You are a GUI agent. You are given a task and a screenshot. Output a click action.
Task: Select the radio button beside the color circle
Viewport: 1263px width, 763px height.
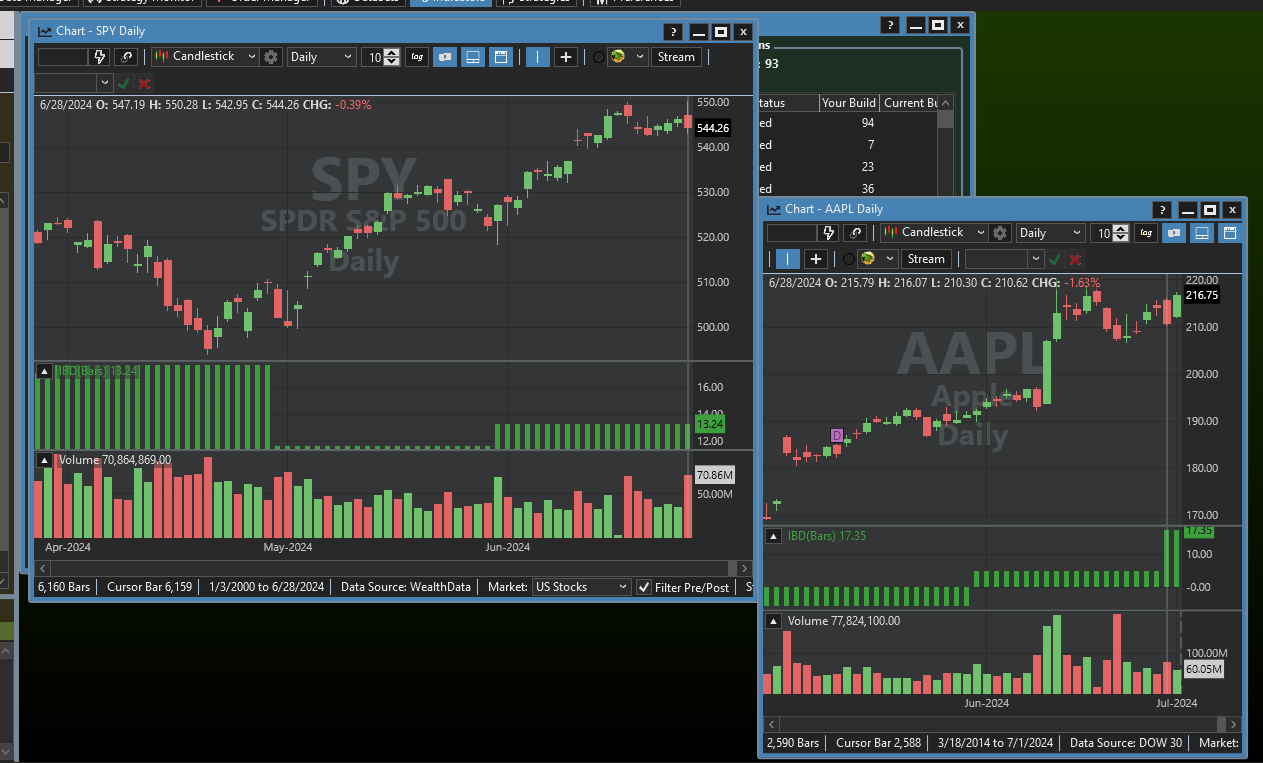pos(598,57)
